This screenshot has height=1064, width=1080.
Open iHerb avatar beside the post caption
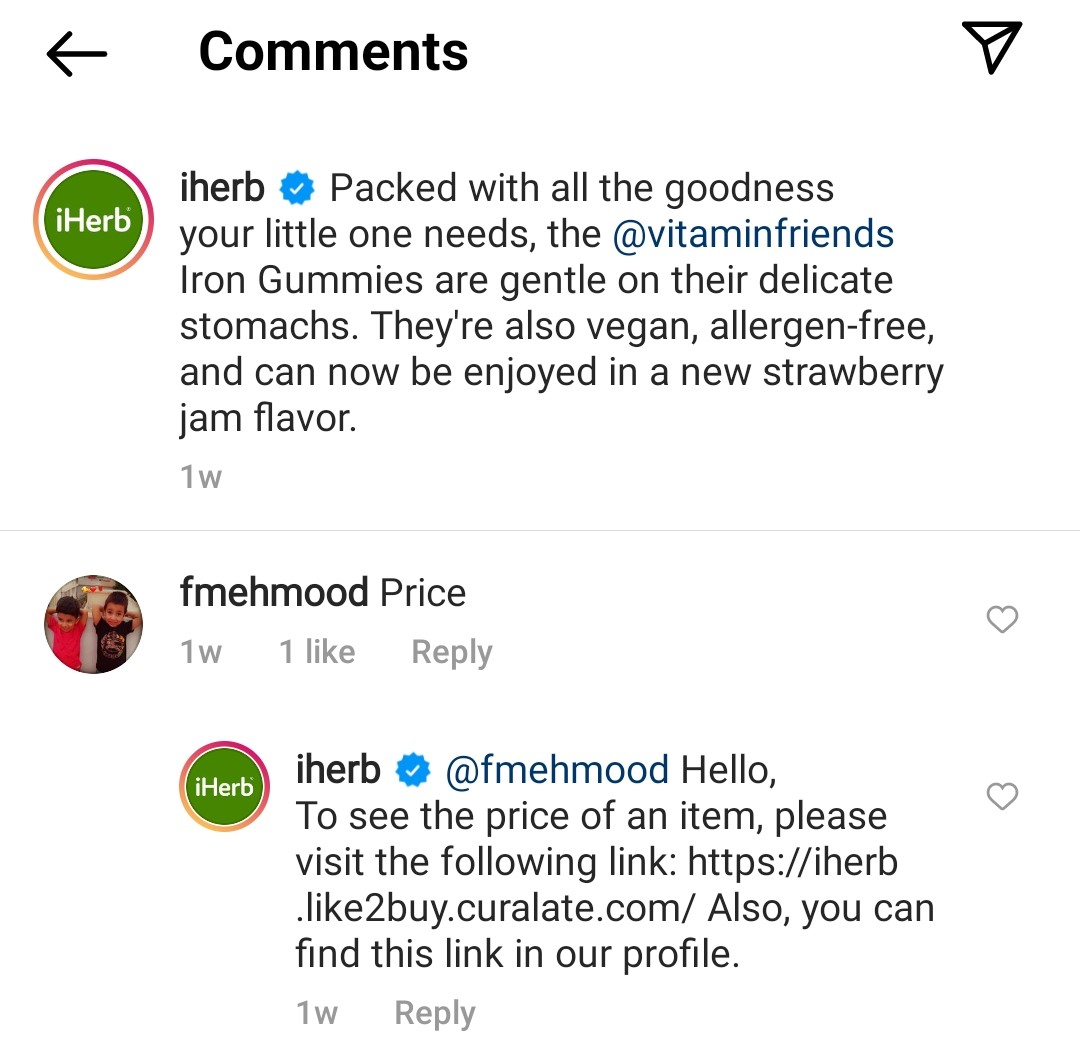92,220
